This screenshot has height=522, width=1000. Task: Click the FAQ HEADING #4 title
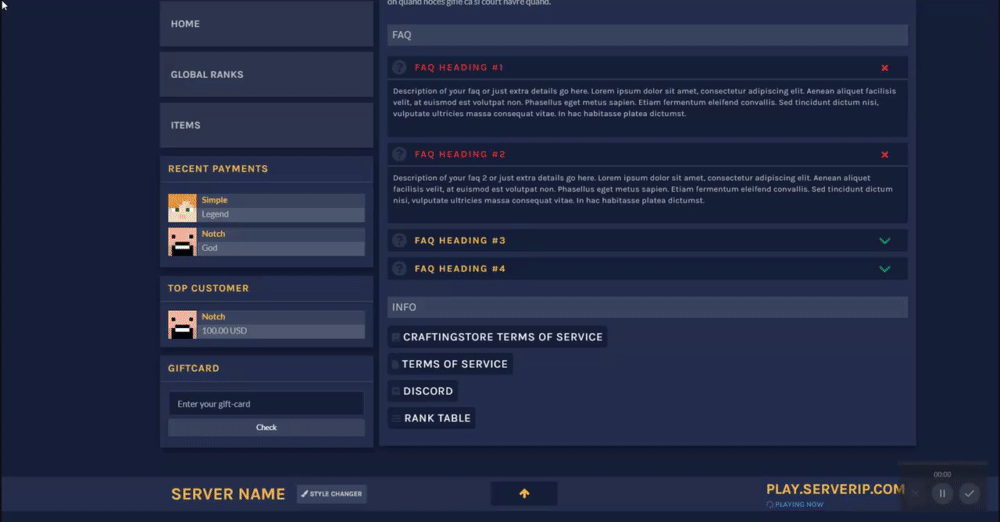point(460,269)
